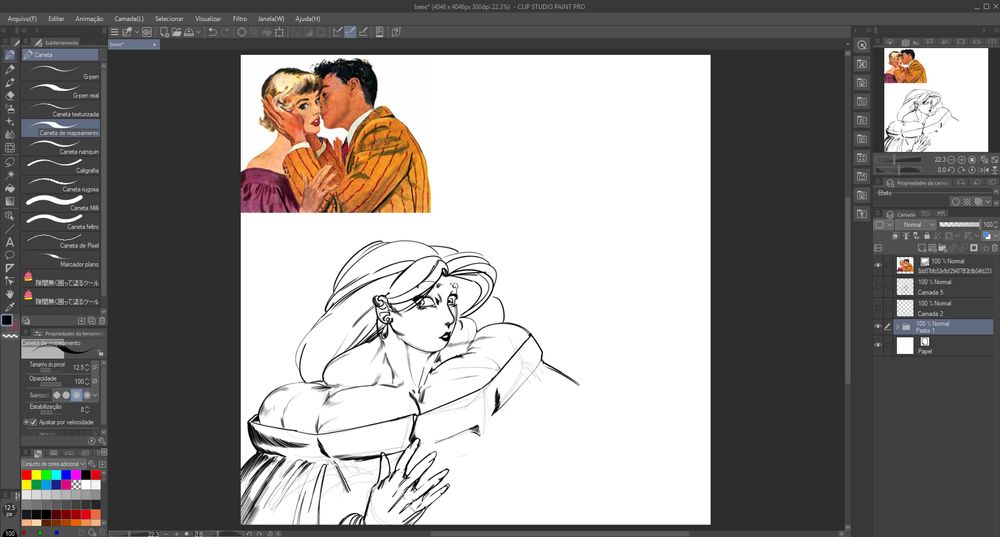
Task: Open the Camada(L) menu
Action: click(129, 18)
